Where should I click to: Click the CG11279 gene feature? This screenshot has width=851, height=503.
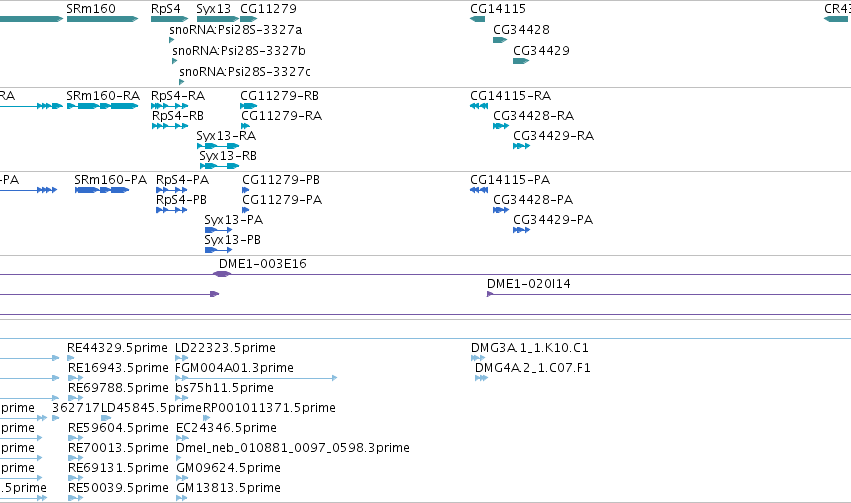[x=249, y=19]
